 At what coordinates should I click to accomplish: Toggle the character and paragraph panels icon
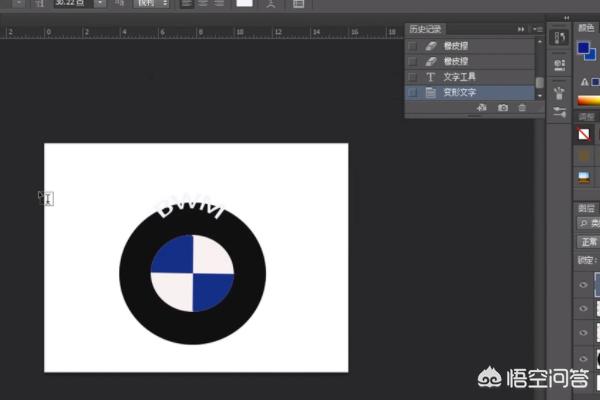coord(298,4)
